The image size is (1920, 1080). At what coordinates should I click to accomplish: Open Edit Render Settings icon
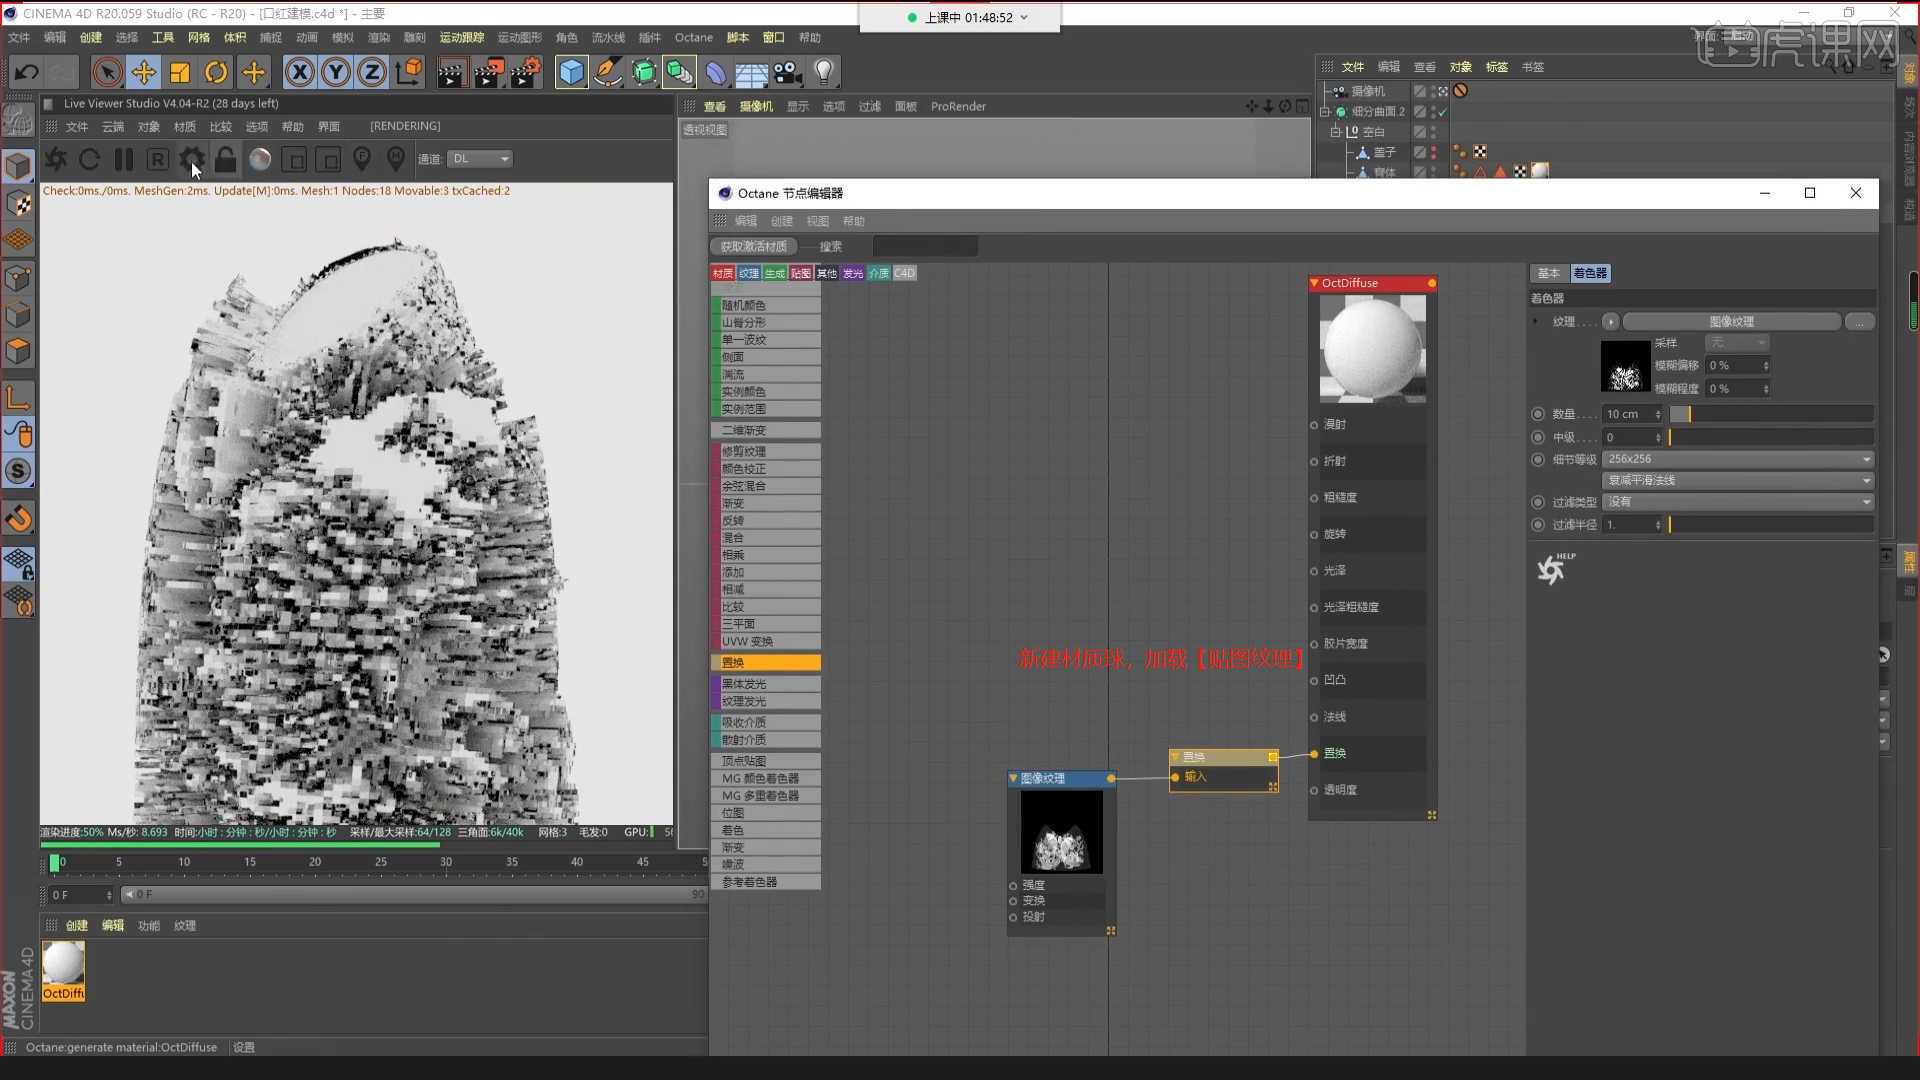526,72
